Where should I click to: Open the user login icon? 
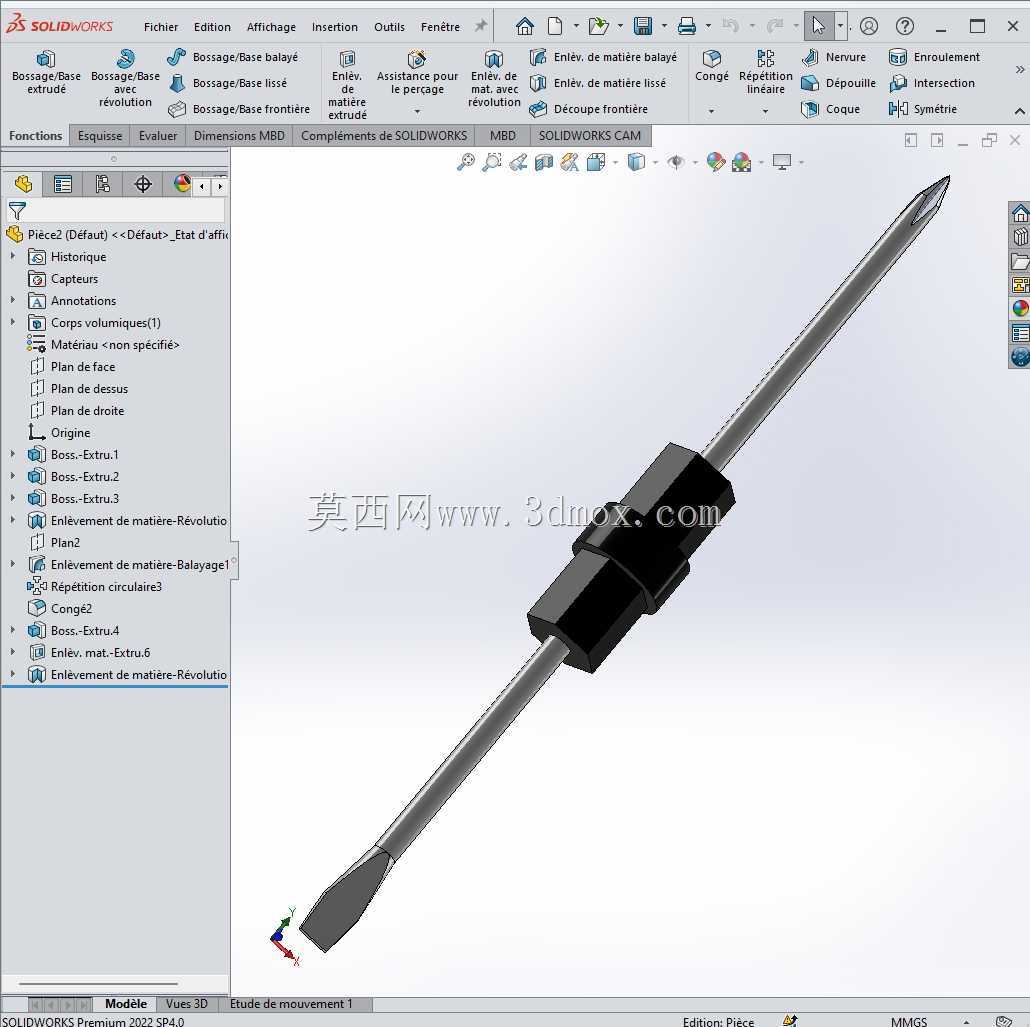[868, 26]
